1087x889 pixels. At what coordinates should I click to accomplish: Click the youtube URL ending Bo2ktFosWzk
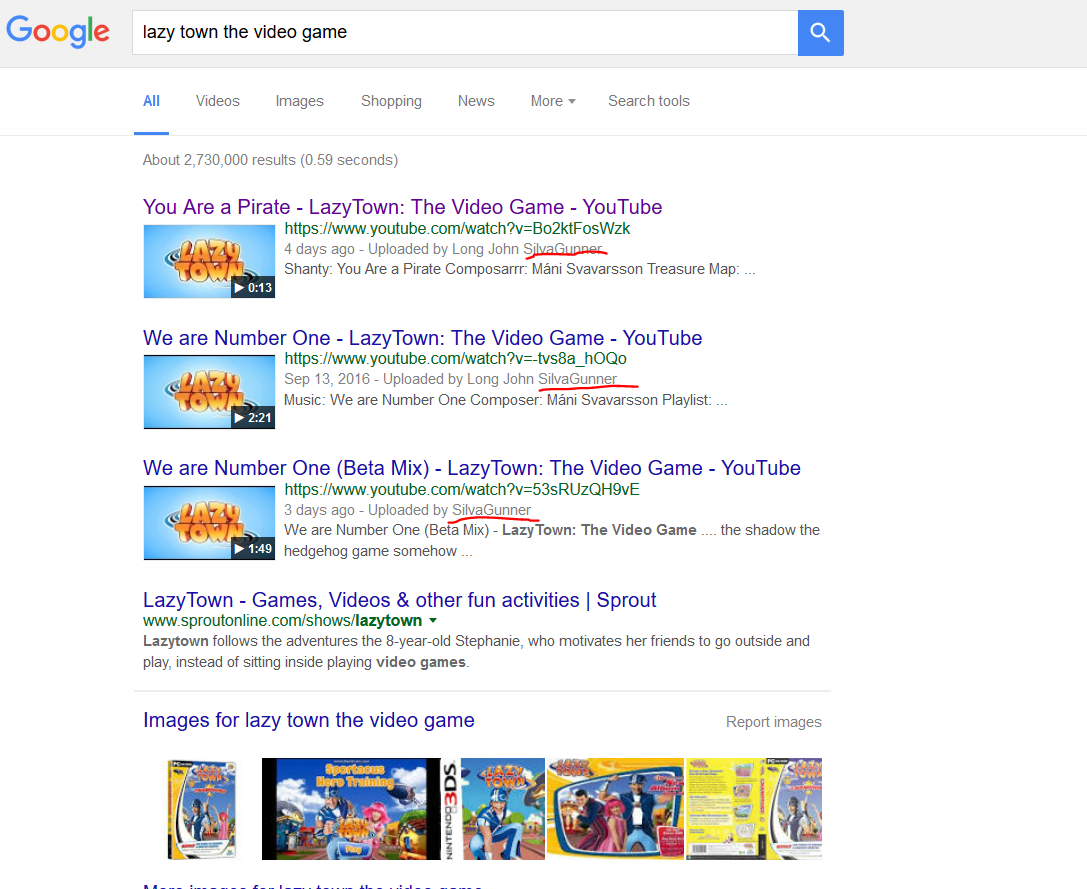(x=457, y=229)
